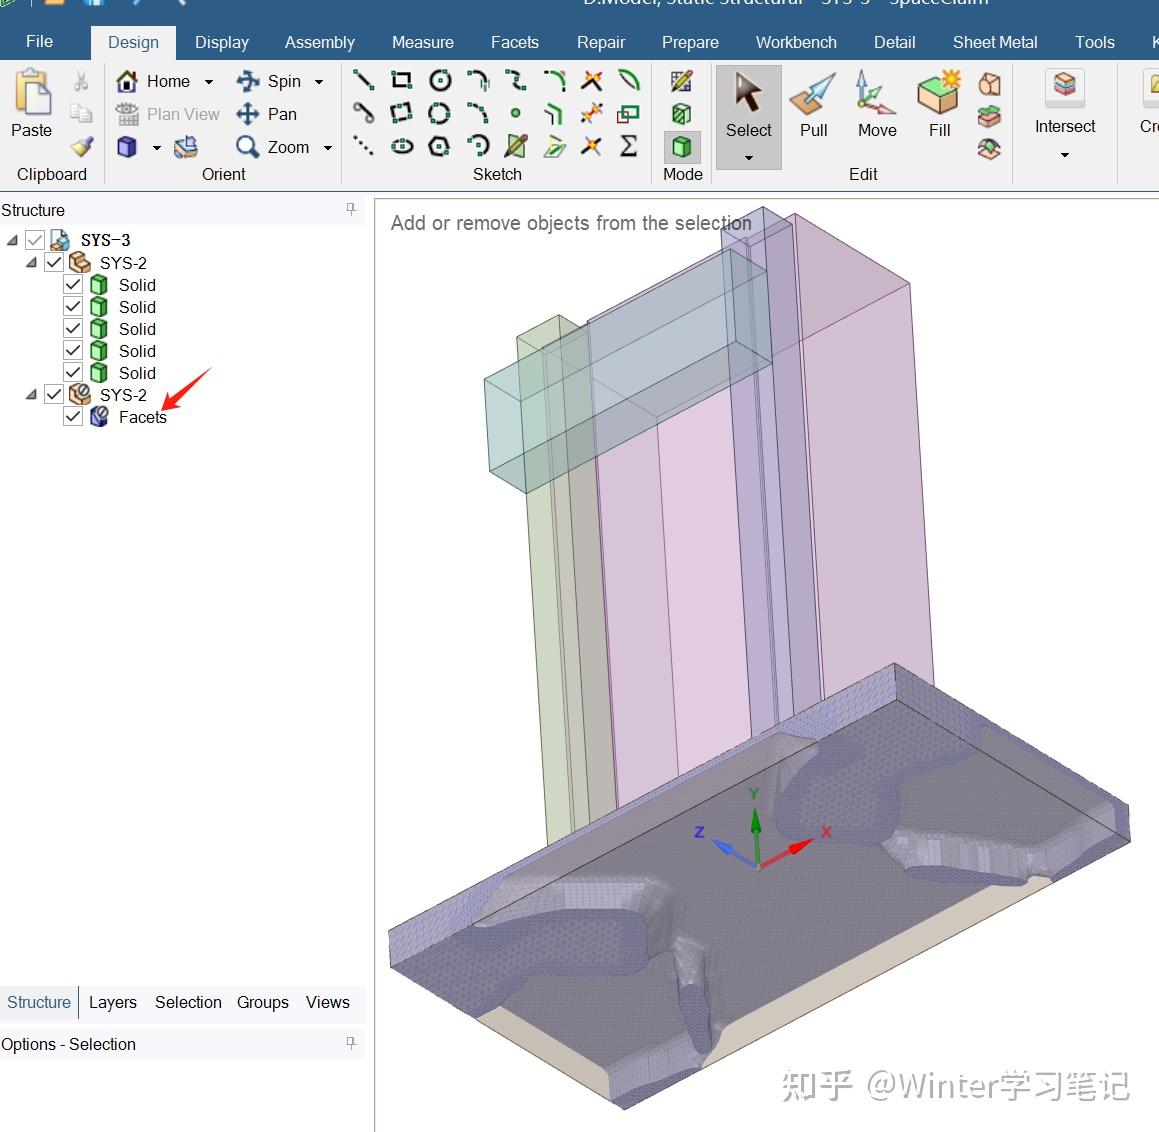Select the Pull tool
Screen dimensions: 1159x1132
812,105
